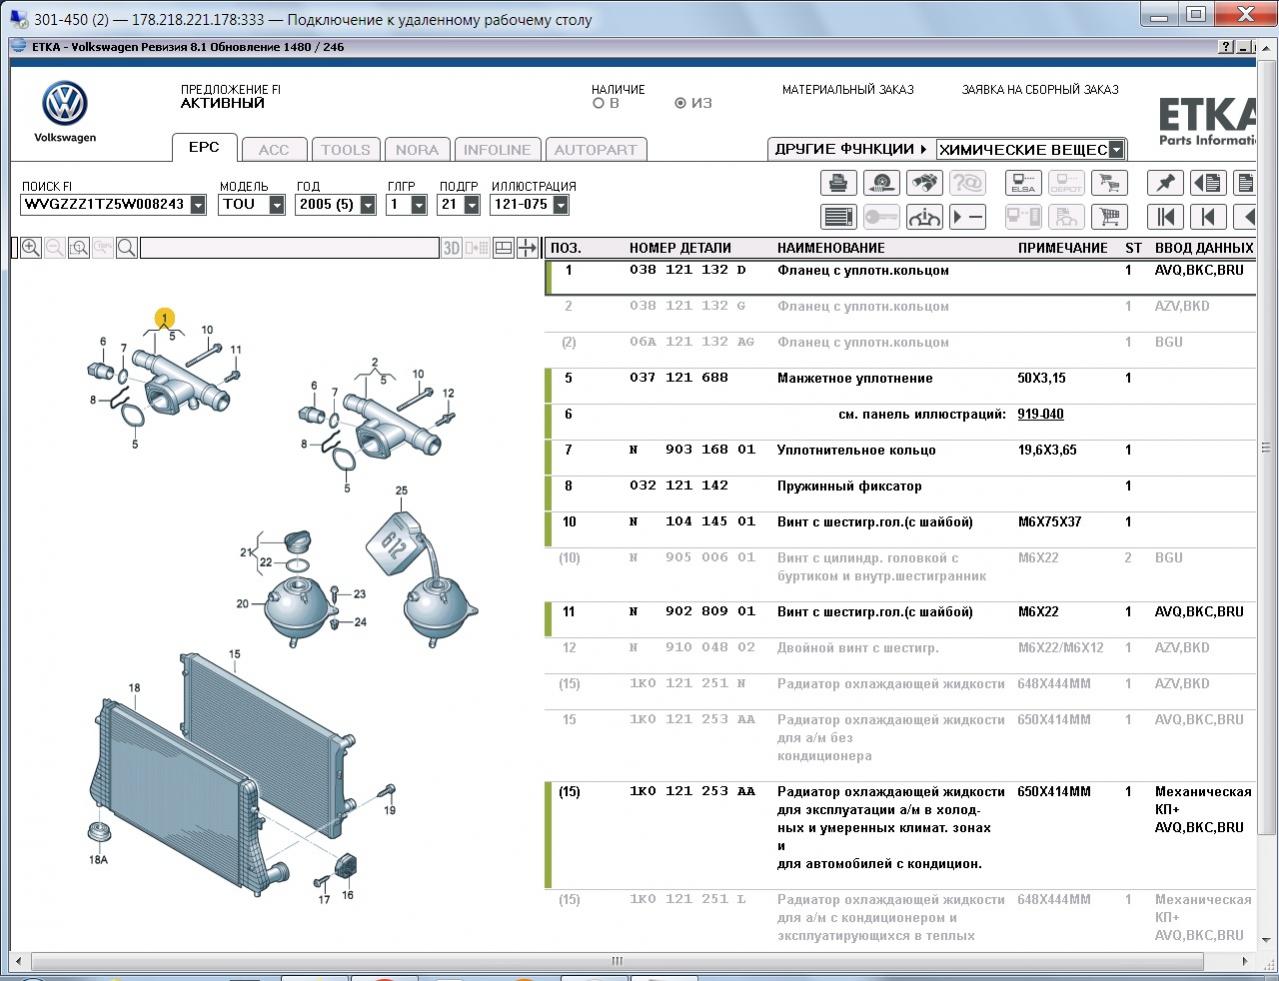This screenshot has height=981, width=1279.
Task: Click the НАИМЕНОВАНИЕ column header
Action: 831,248
